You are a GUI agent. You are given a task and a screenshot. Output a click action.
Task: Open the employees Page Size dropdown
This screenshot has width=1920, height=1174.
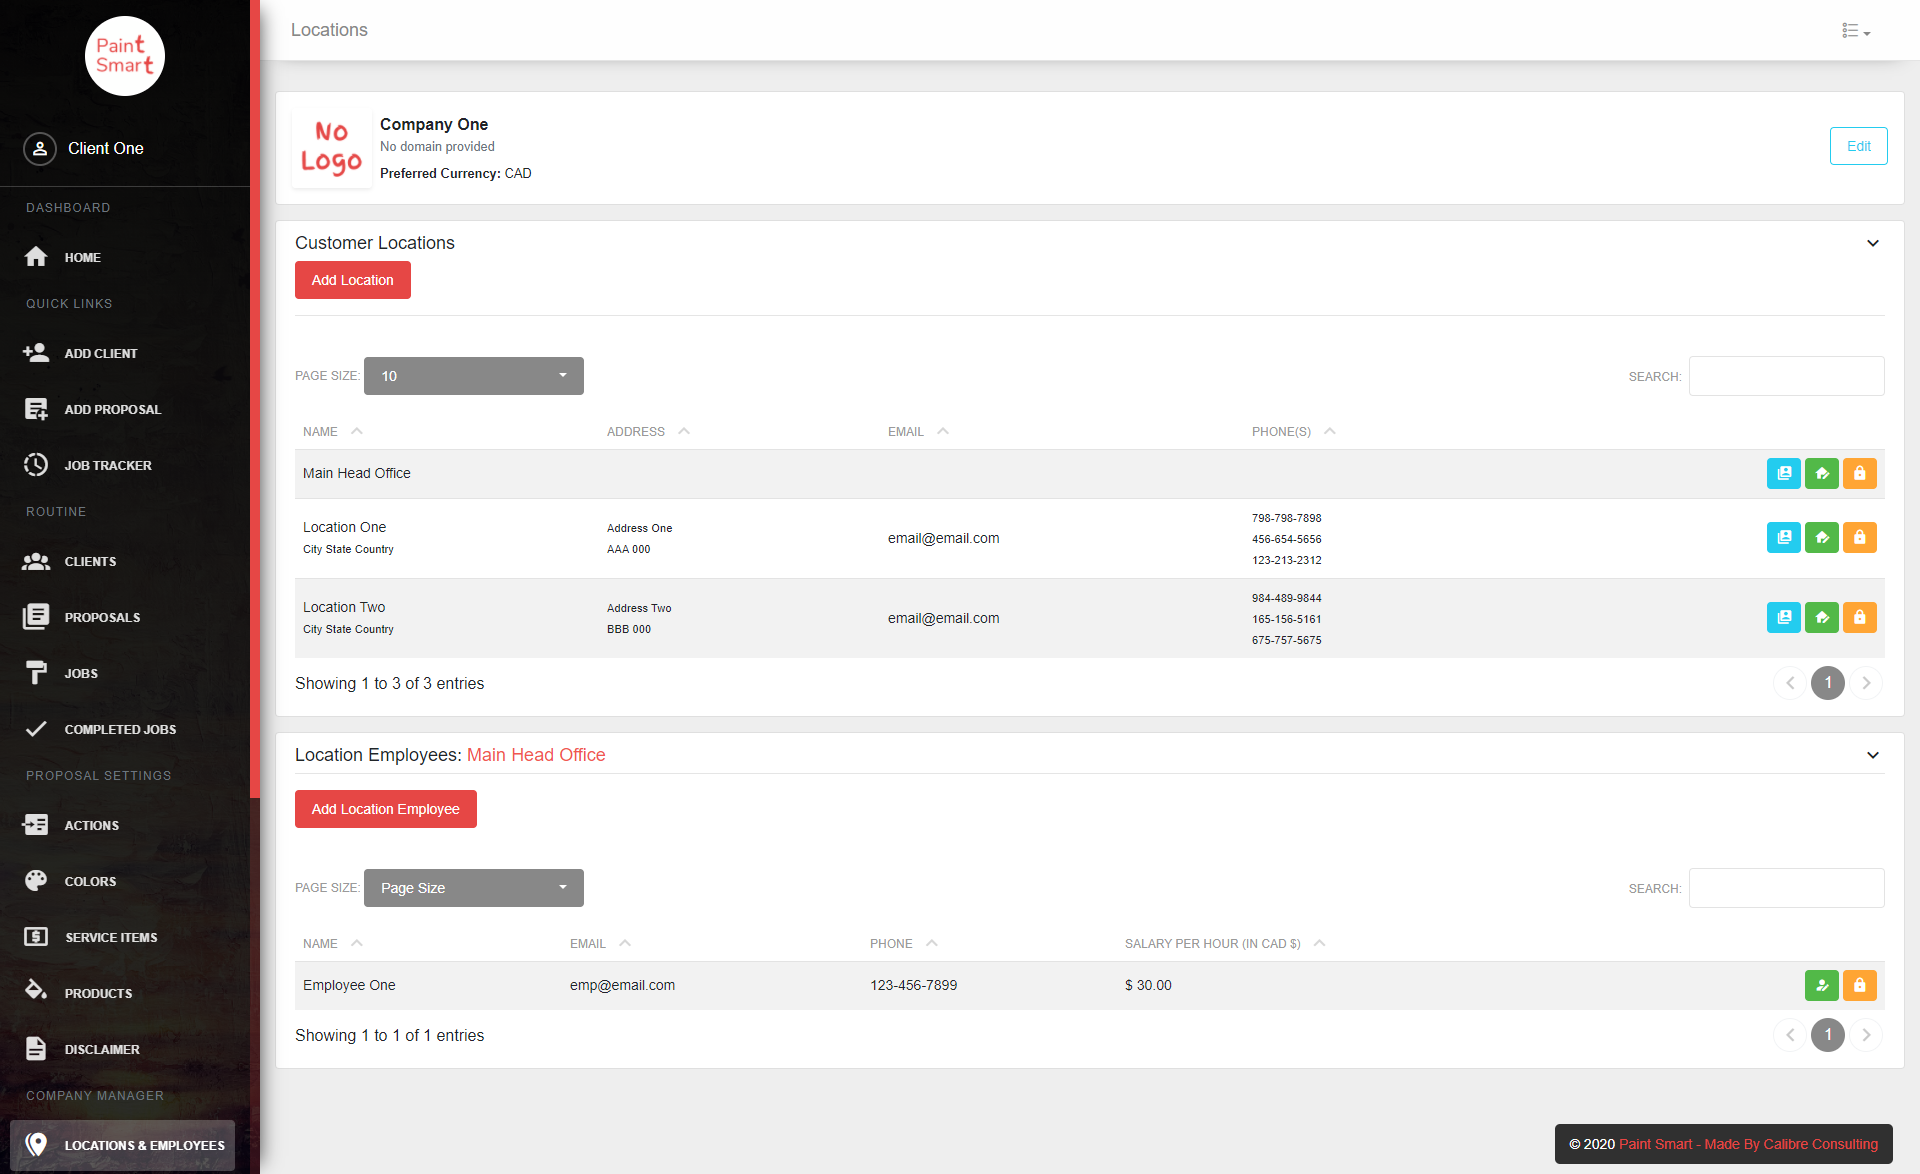(x=473, y=888)
